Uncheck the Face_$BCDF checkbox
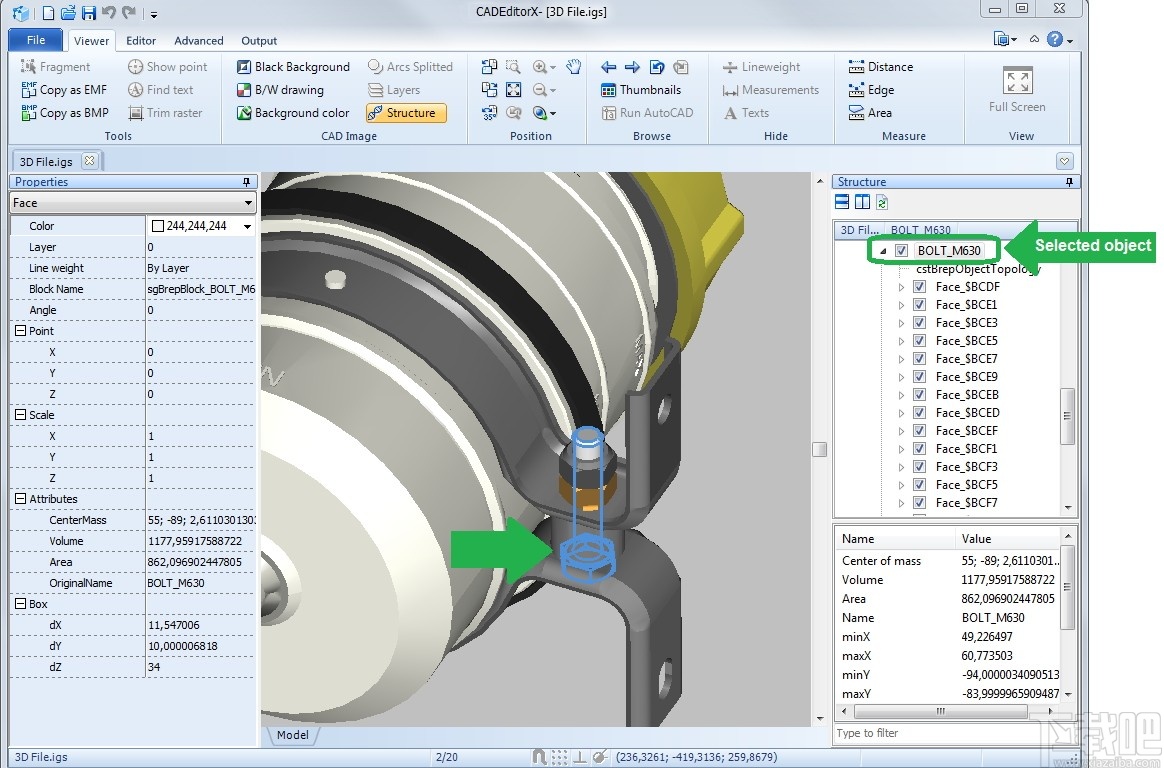This screenshot has height=768, width=1164. (920, 287)
